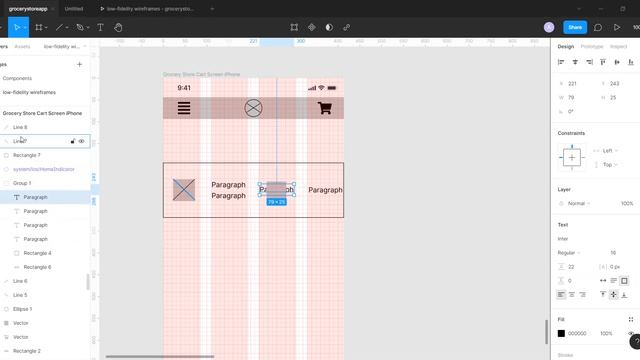Switch to the Inspect tab

point(618,47)
